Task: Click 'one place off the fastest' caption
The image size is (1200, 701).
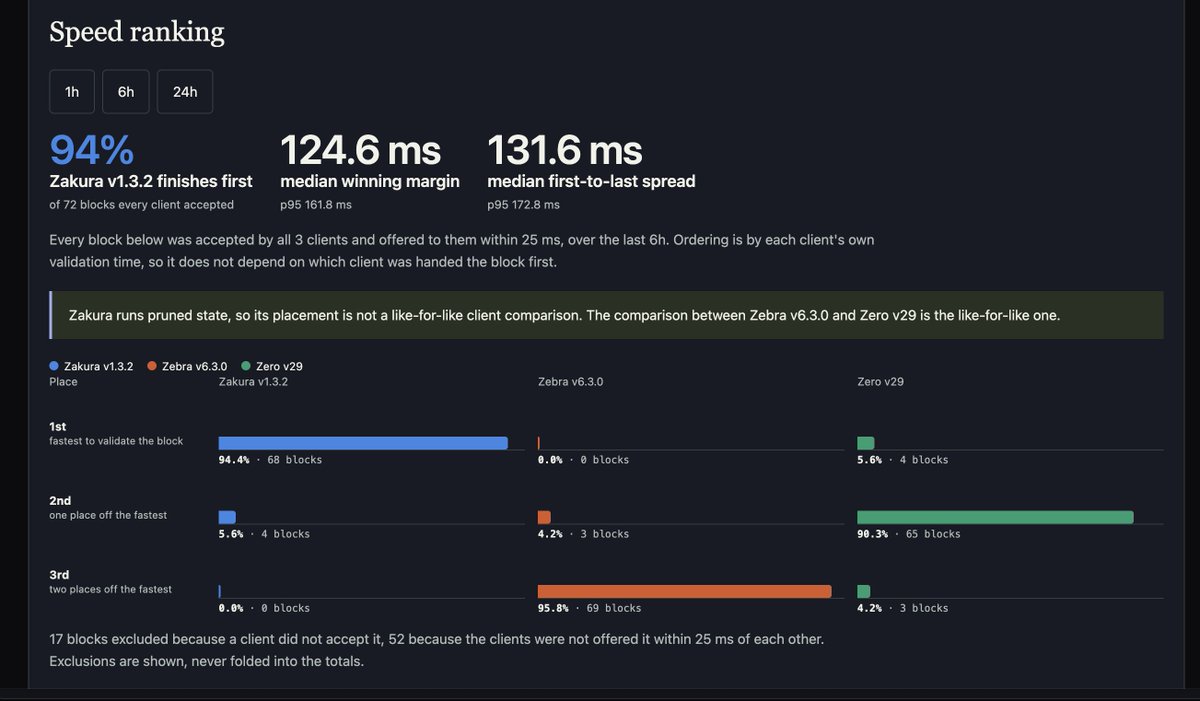Action: (108, 515)
